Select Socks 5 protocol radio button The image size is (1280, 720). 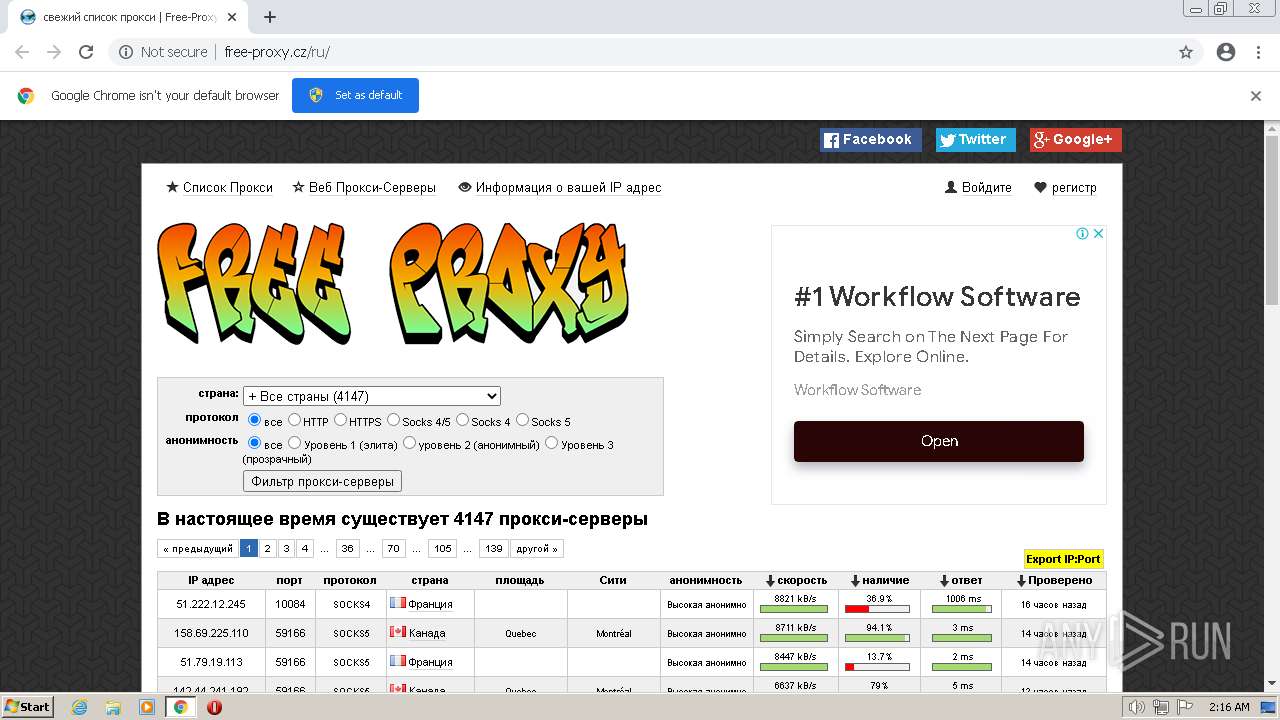(x=522, y=420)
